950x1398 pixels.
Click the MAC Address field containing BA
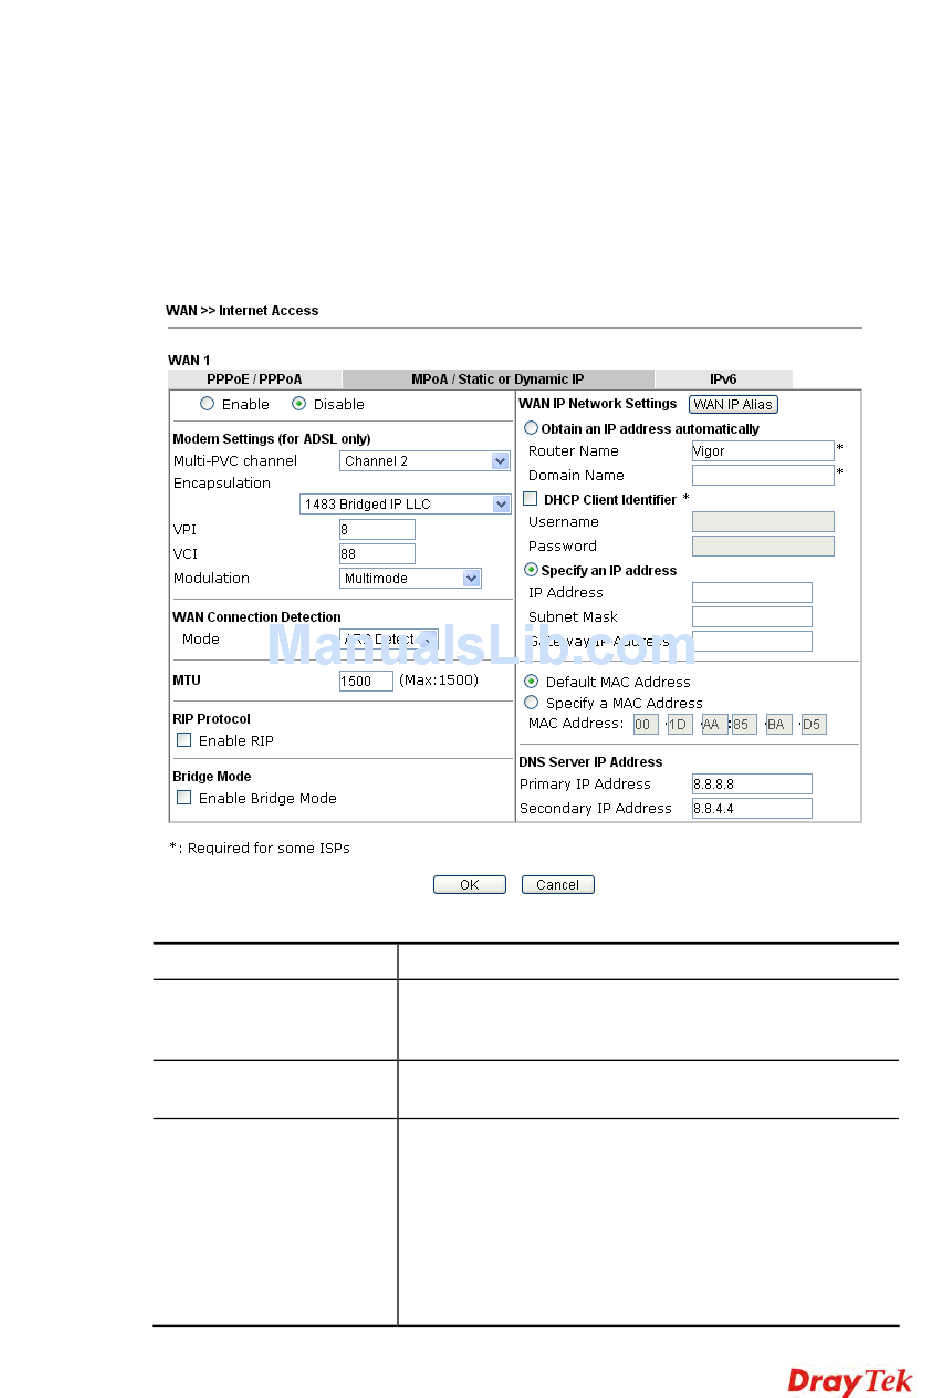779,724
